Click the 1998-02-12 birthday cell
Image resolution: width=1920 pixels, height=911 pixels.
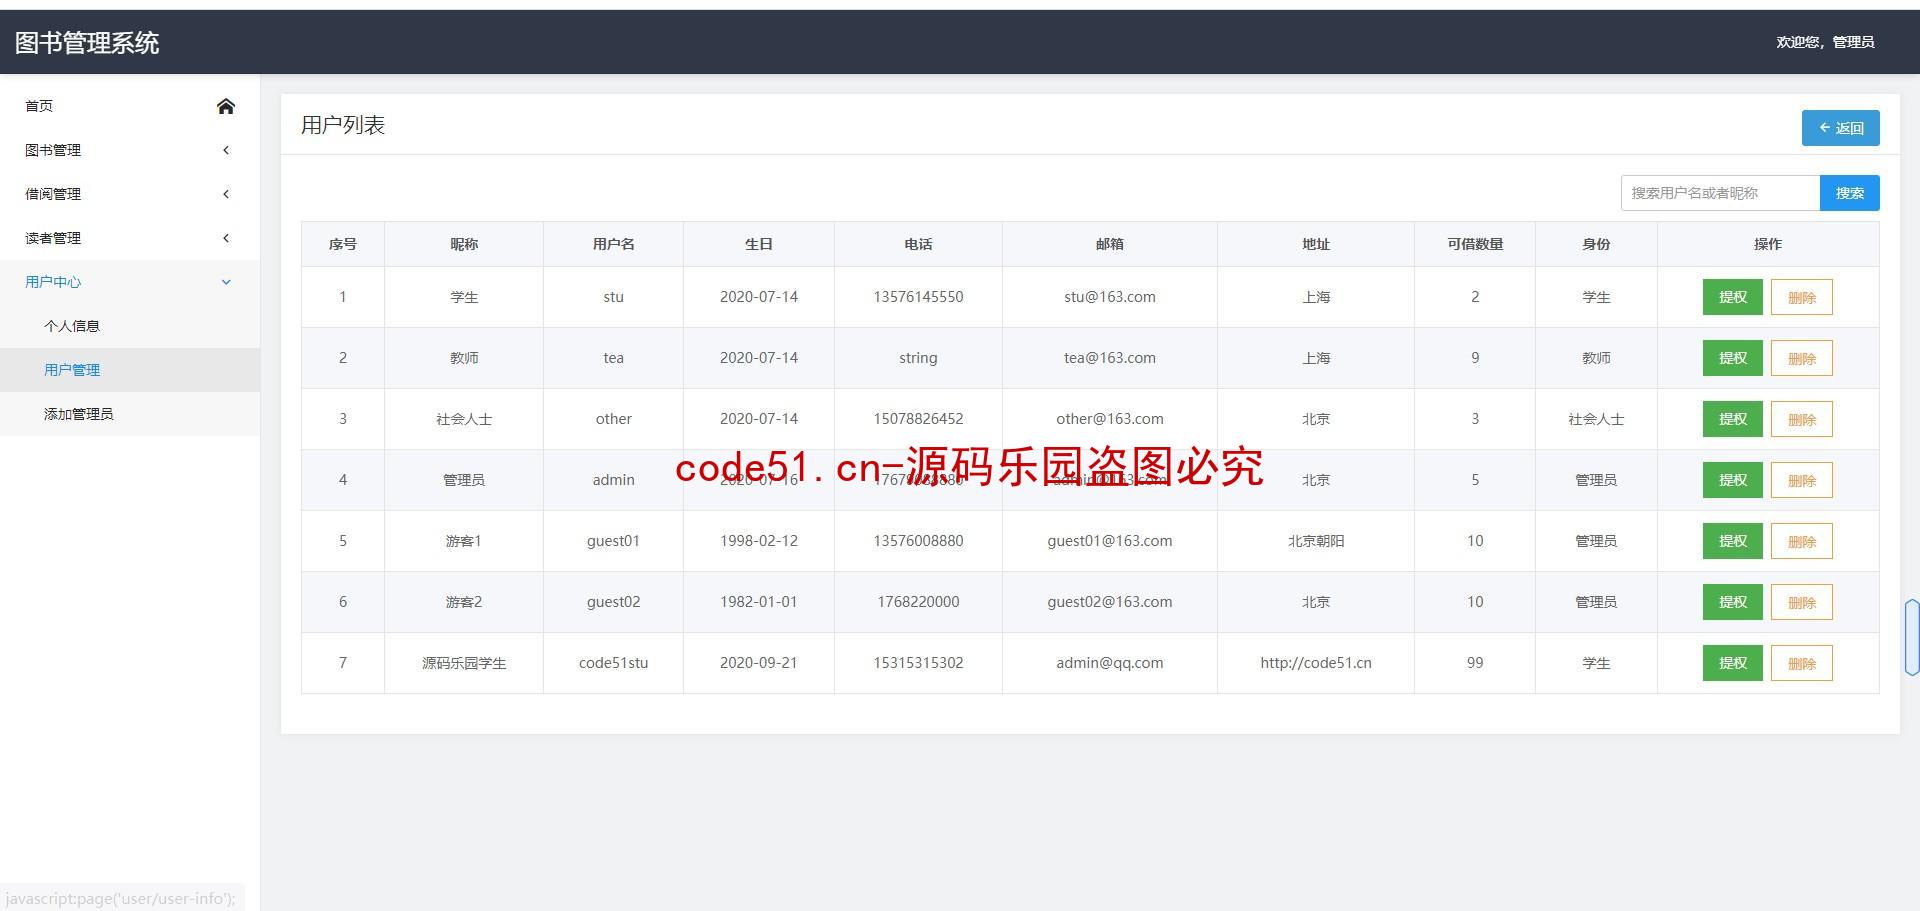click(x=759, y=541)
